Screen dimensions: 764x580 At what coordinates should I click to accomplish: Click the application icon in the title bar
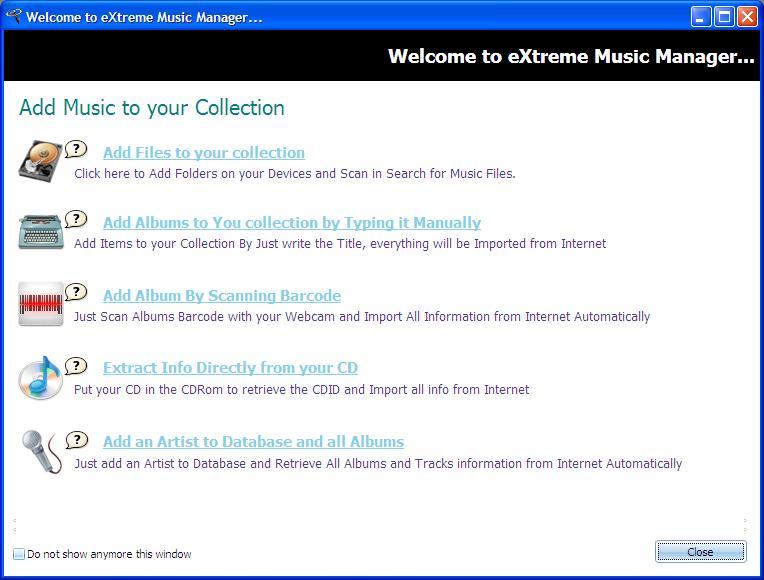pos(14,16)
